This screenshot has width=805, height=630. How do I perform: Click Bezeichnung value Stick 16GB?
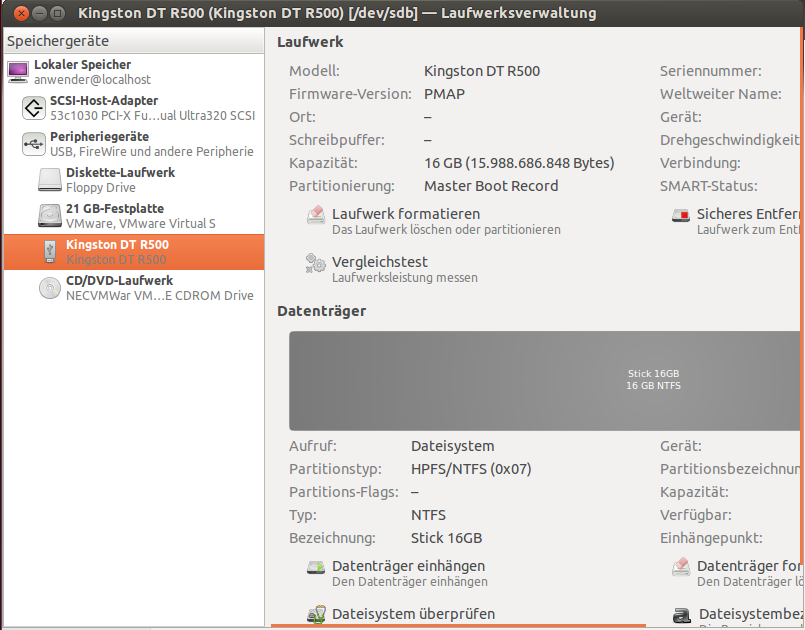tap(446, 538)
